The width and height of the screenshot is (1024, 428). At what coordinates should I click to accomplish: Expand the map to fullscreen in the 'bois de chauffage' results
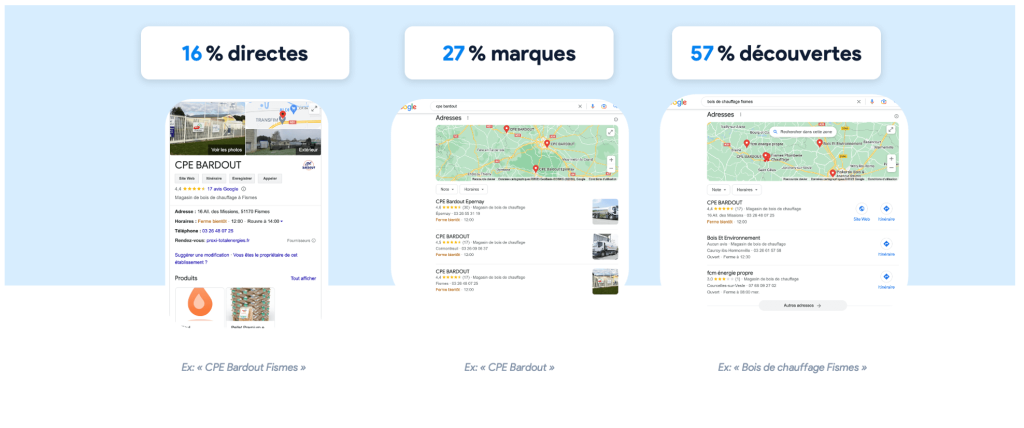tap(891, 129)
